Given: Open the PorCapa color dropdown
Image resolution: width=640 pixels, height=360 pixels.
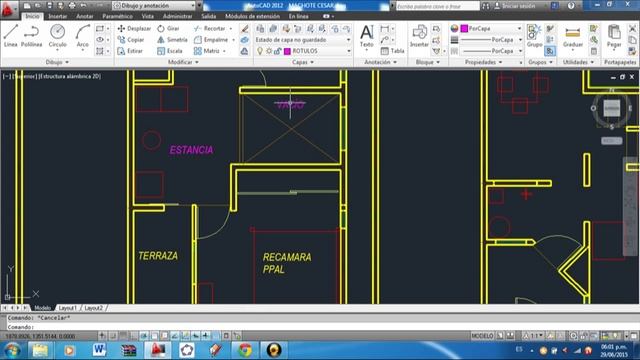Looking at the screenshot, I should click(x=491, y=29).
